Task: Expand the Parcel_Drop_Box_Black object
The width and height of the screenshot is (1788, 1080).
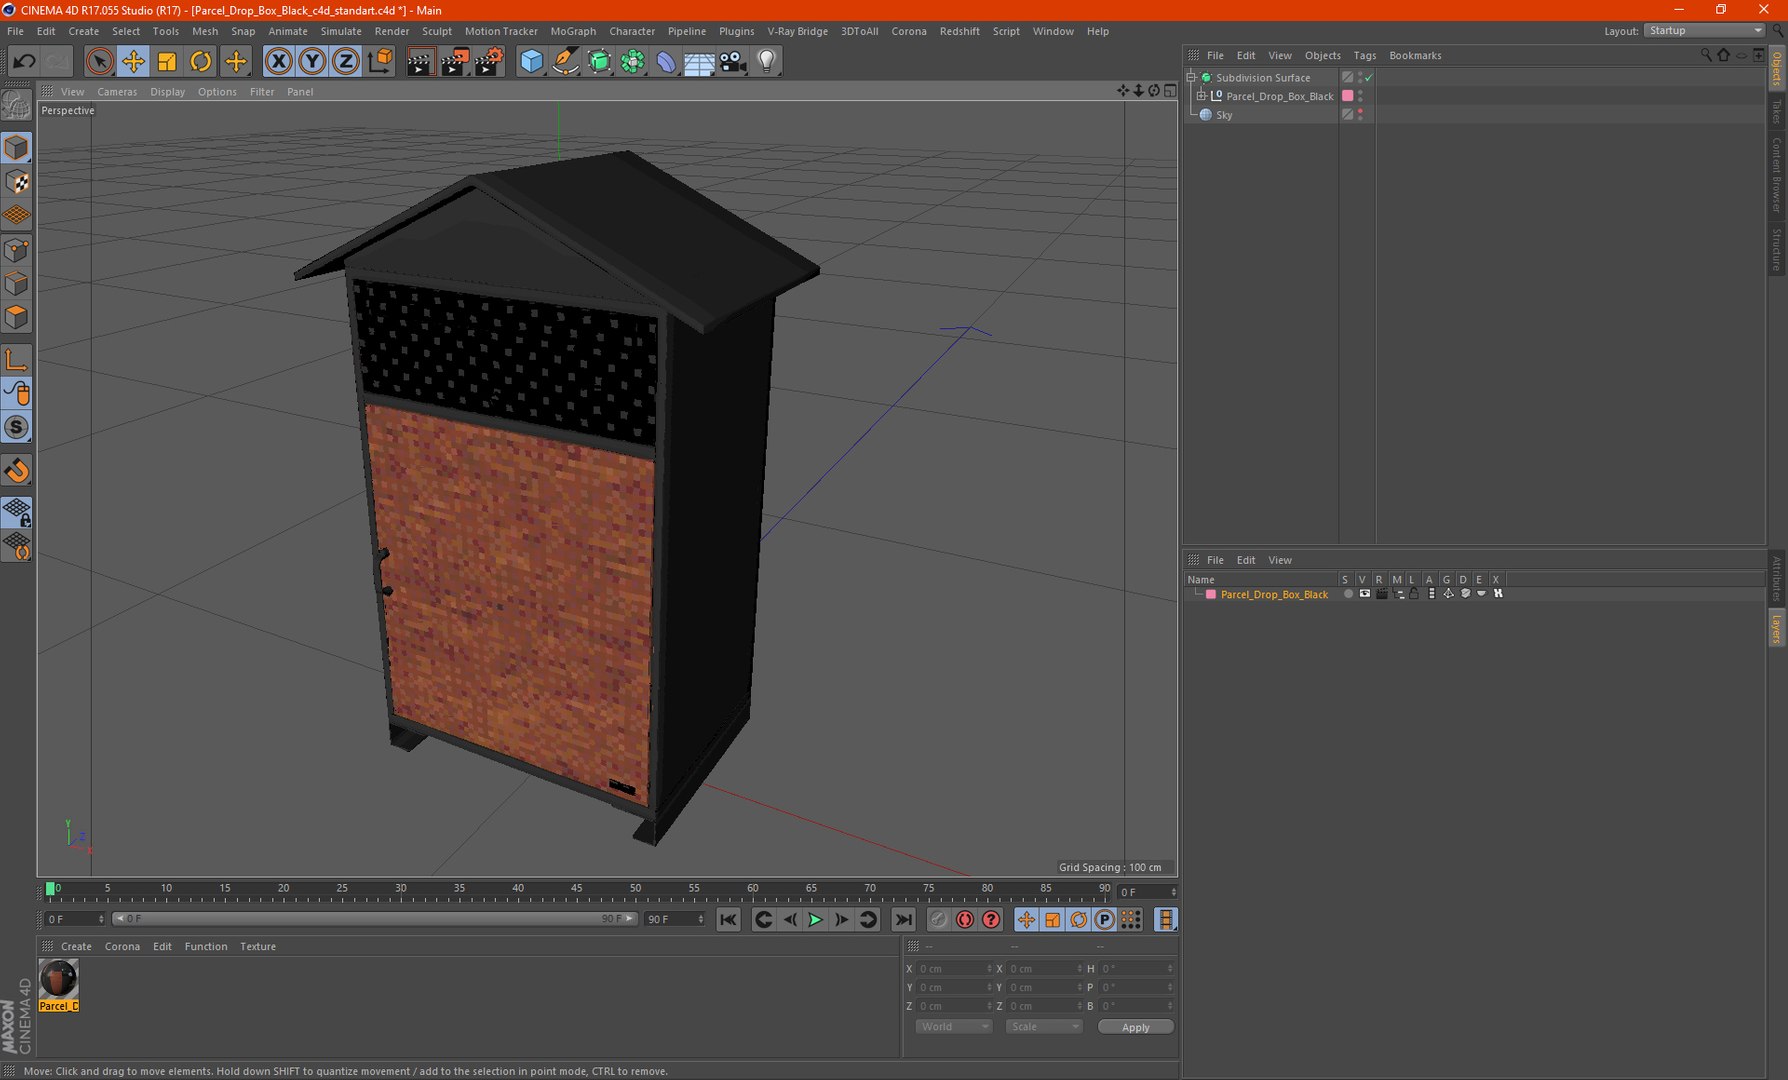Action: [1201, 96]
